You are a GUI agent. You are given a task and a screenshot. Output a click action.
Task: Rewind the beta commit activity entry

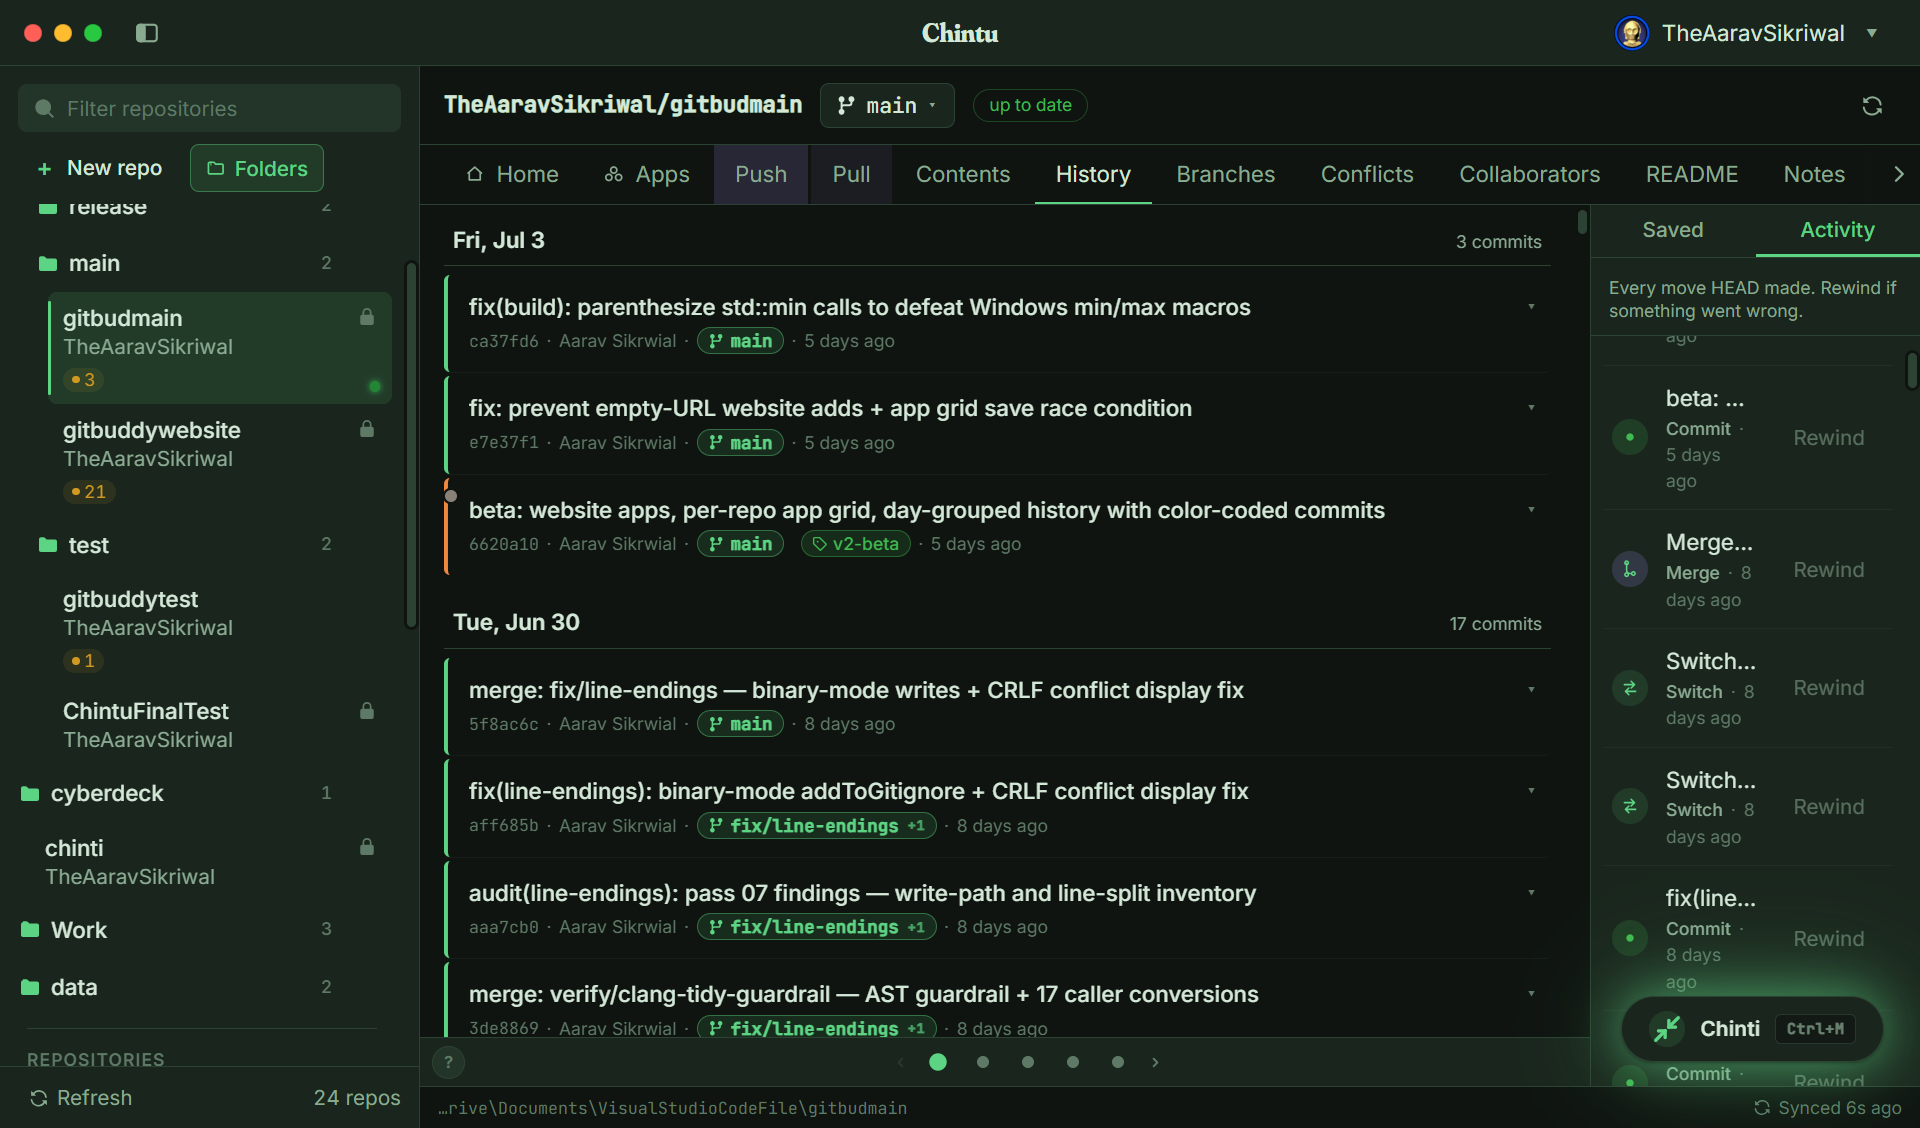[1828, 438]
